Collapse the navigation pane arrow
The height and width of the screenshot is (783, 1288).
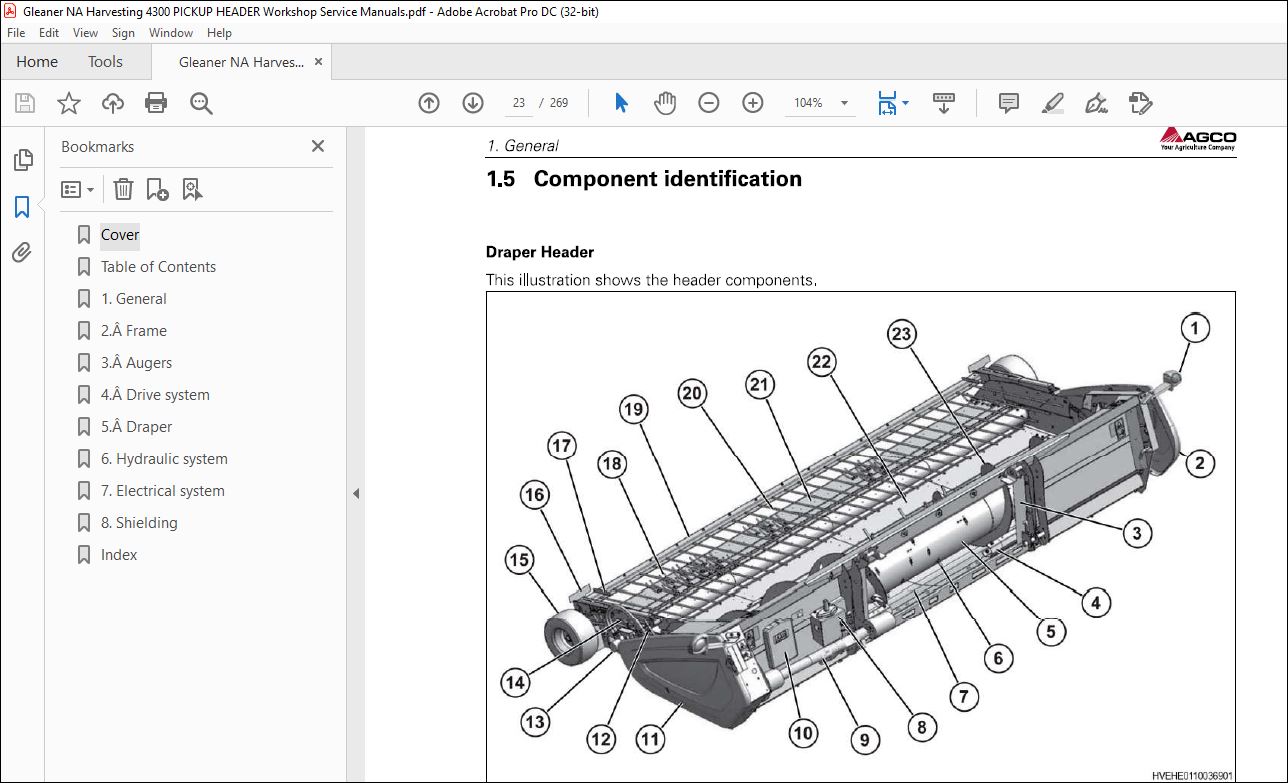355,493
